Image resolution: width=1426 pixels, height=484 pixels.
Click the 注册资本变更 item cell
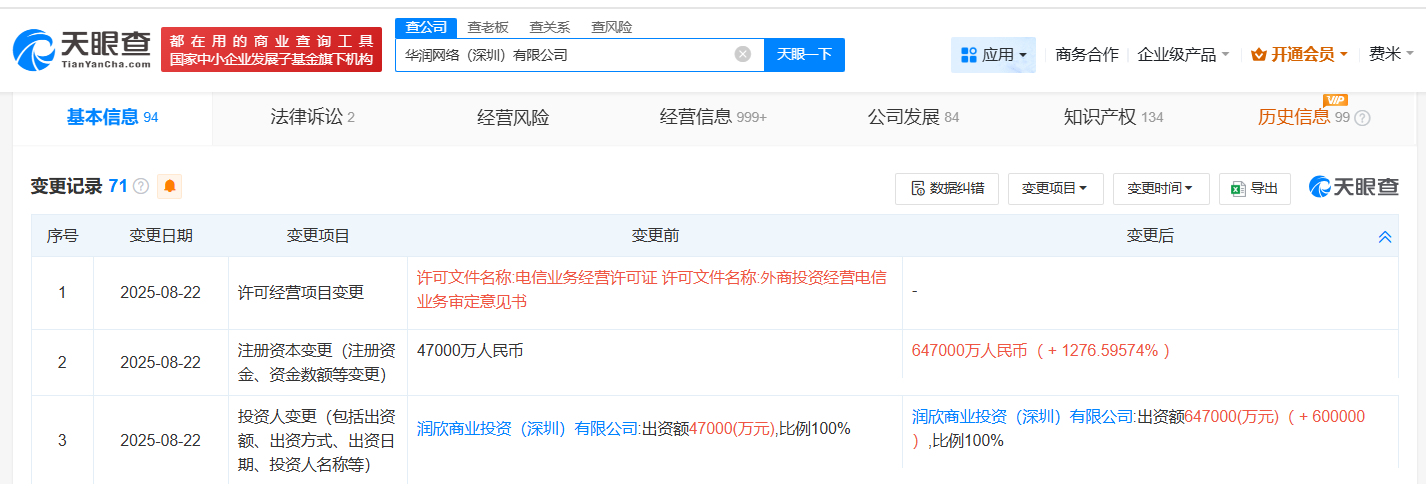coord(318,363)
